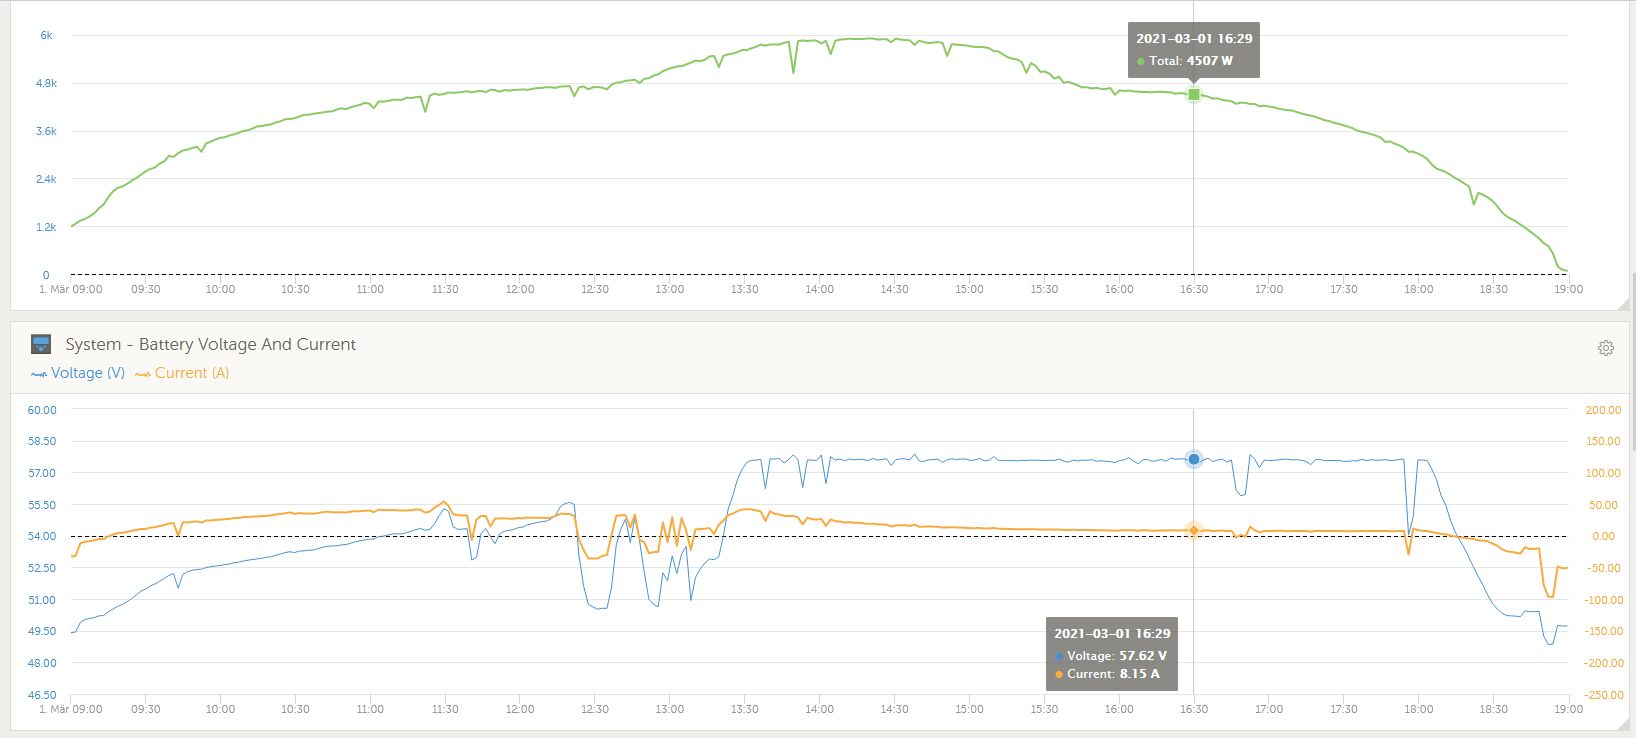
Task: Click the '1. Mär 09:00' label under top chart
Action: point(70,289)
